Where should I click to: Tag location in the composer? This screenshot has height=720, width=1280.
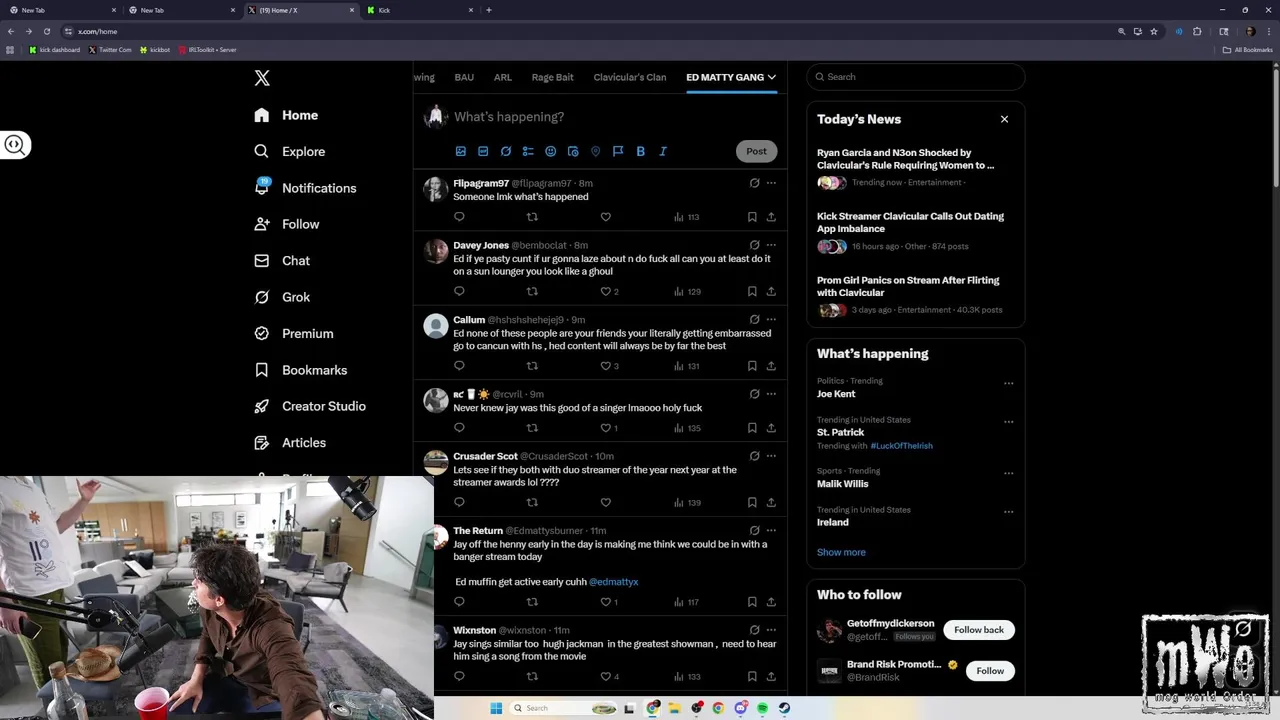595,151
